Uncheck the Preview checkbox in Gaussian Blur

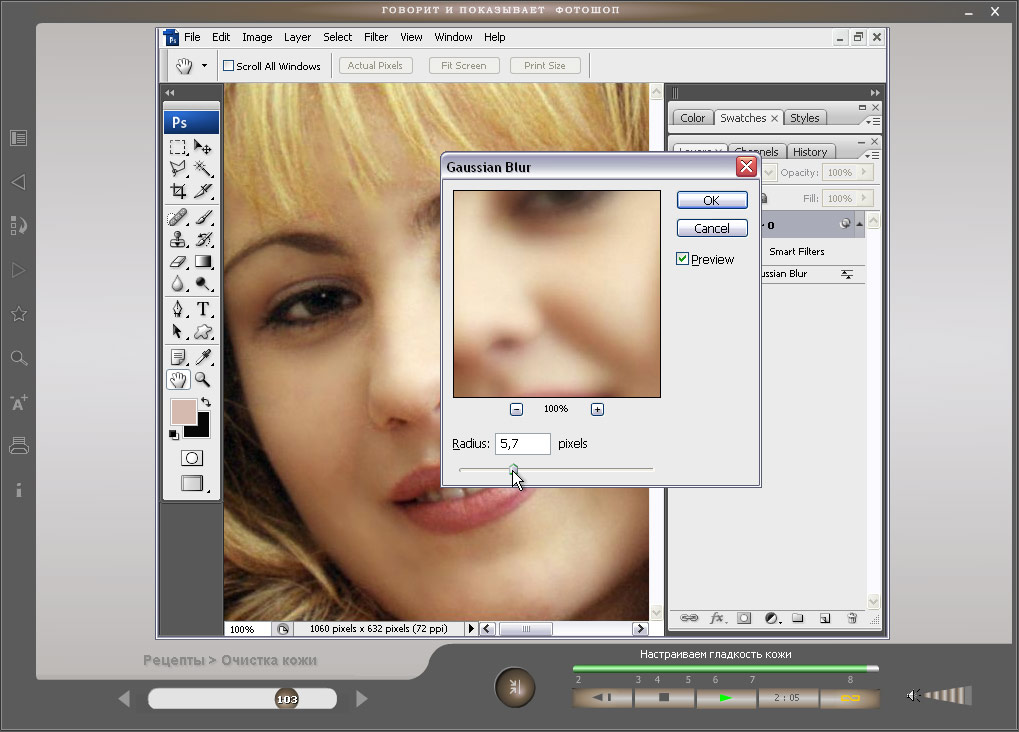pyautogui.click(x=683, y=259)
